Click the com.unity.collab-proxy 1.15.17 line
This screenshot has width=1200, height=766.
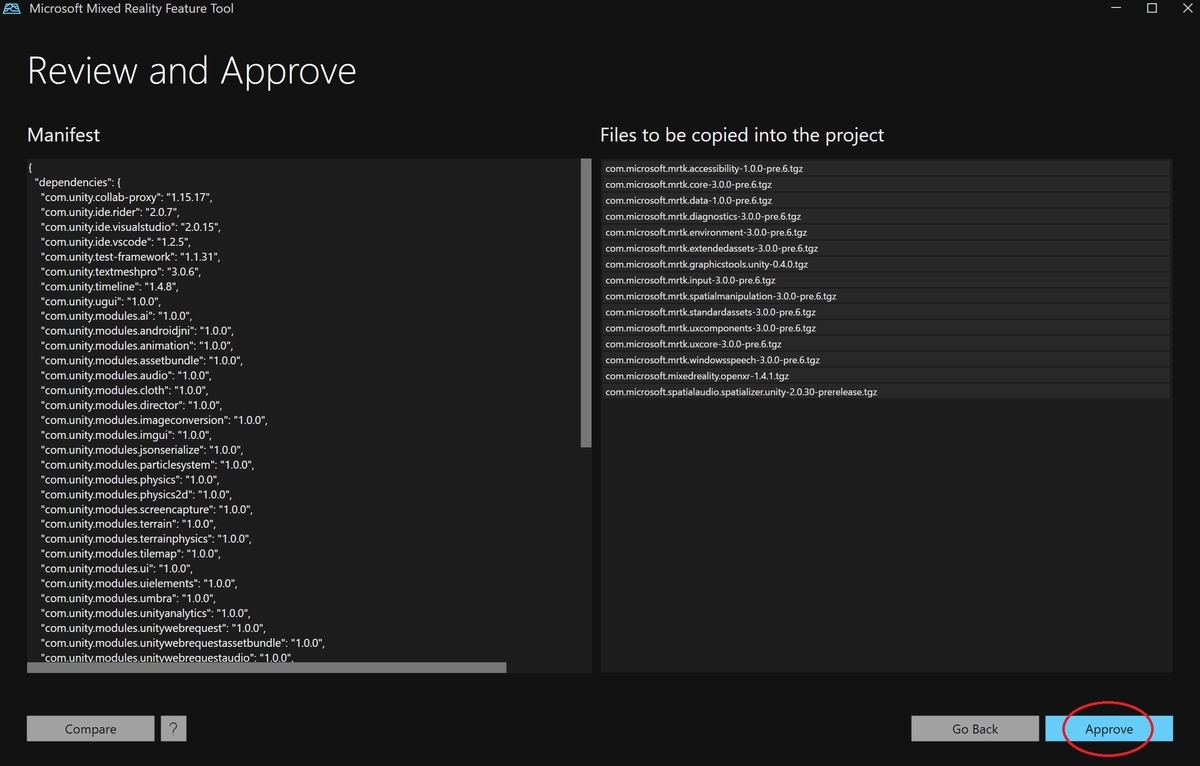(127, 197)
